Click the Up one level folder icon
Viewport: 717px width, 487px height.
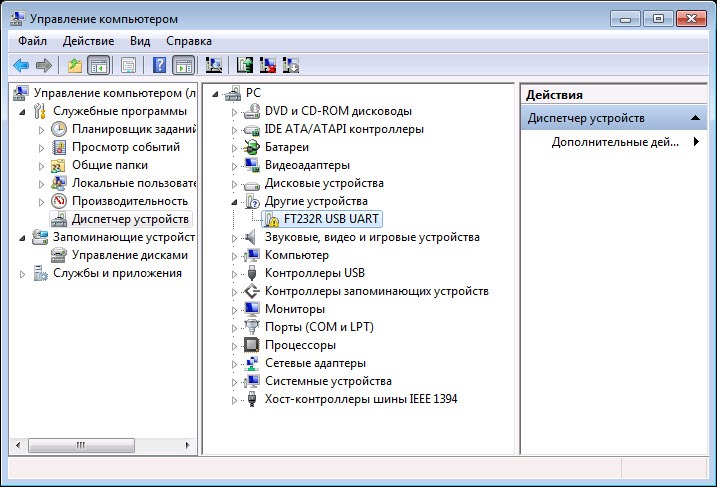pyautogui.click(x=75, y=65)
